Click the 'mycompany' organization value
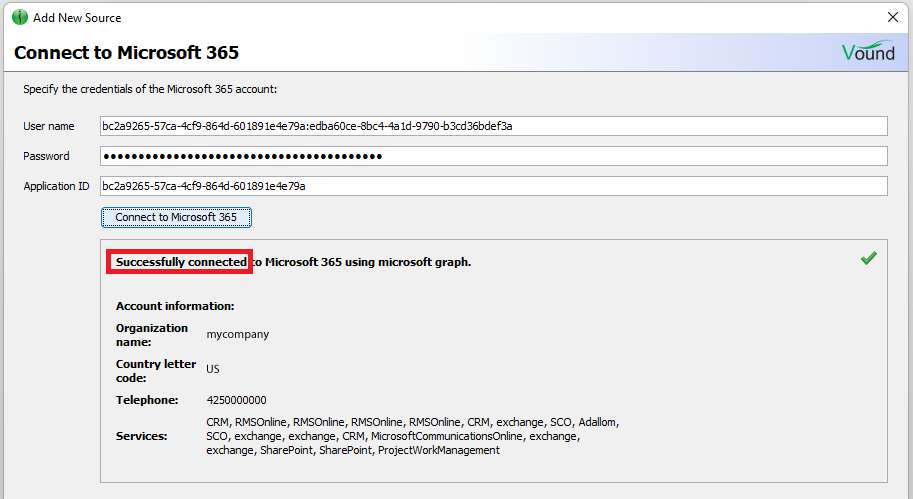The image size is (913, 499). [238, 335]
